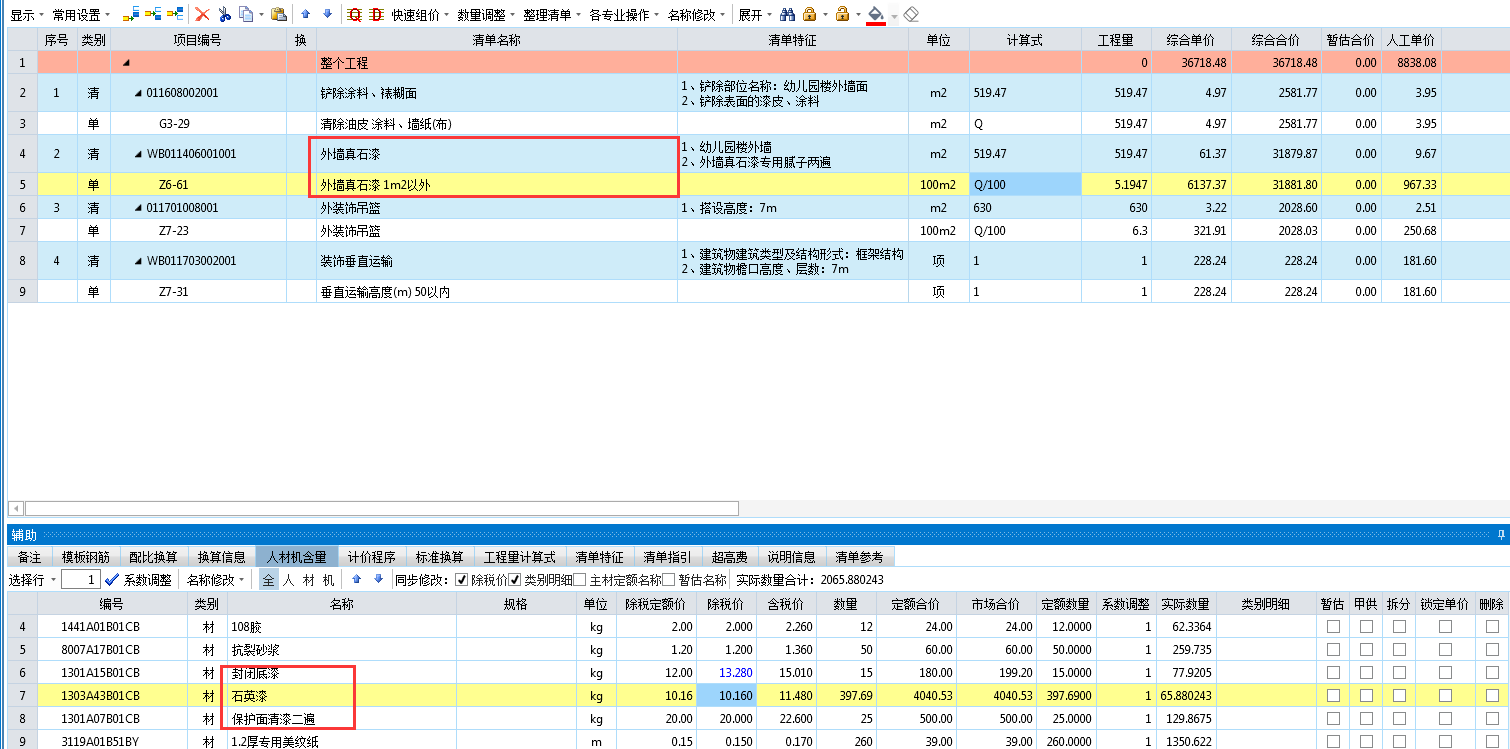Viewport: 1510px width, 749px height.
Task: Click the top toolbar move-up arrow
Action: point(306,15)
